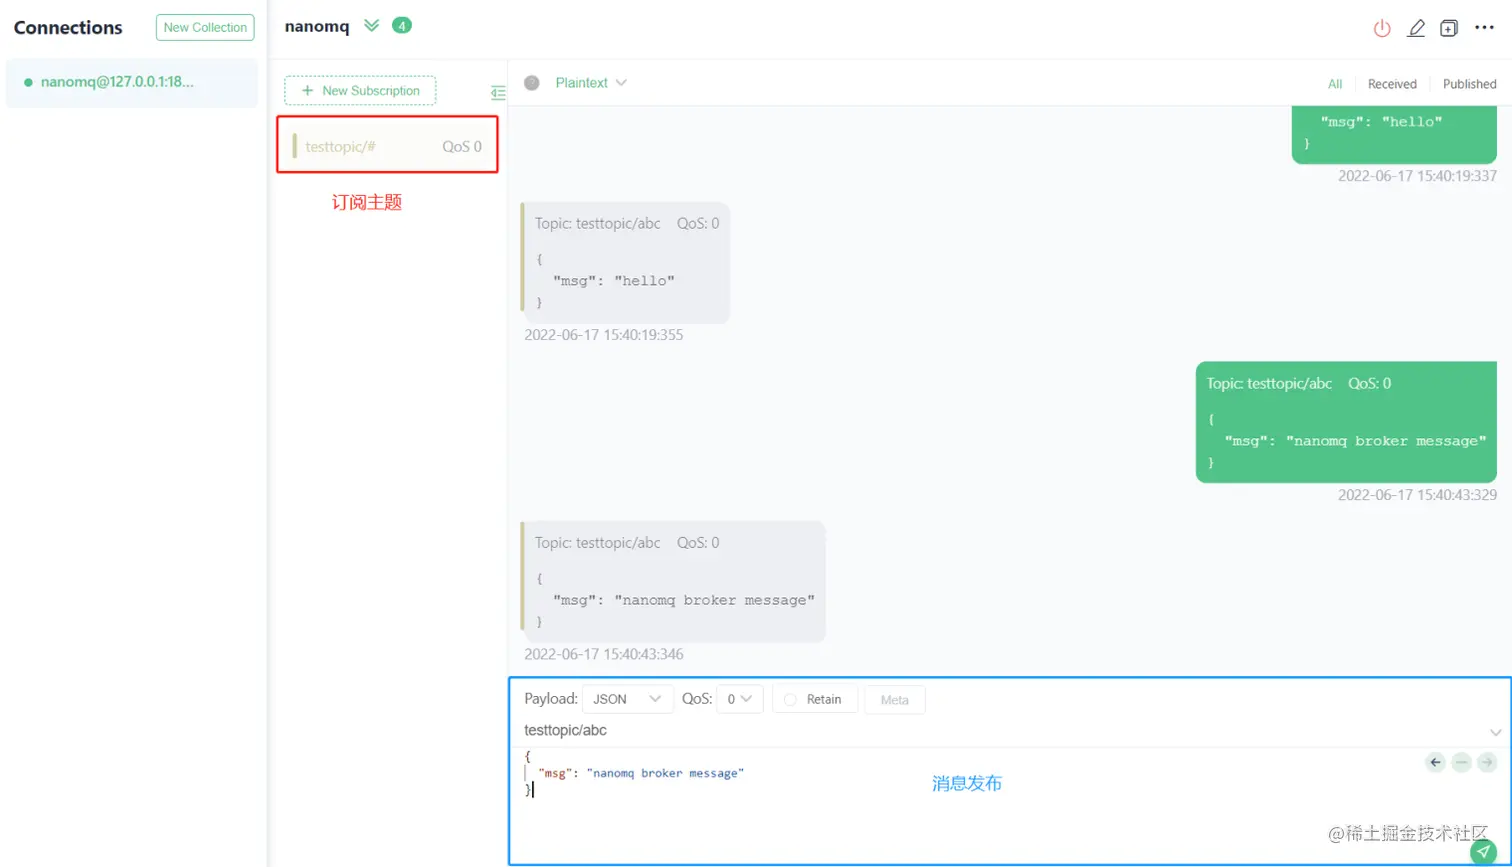Click the "Connections" heading
This screenshot has width=1512, height=867.
pos(68,28)
